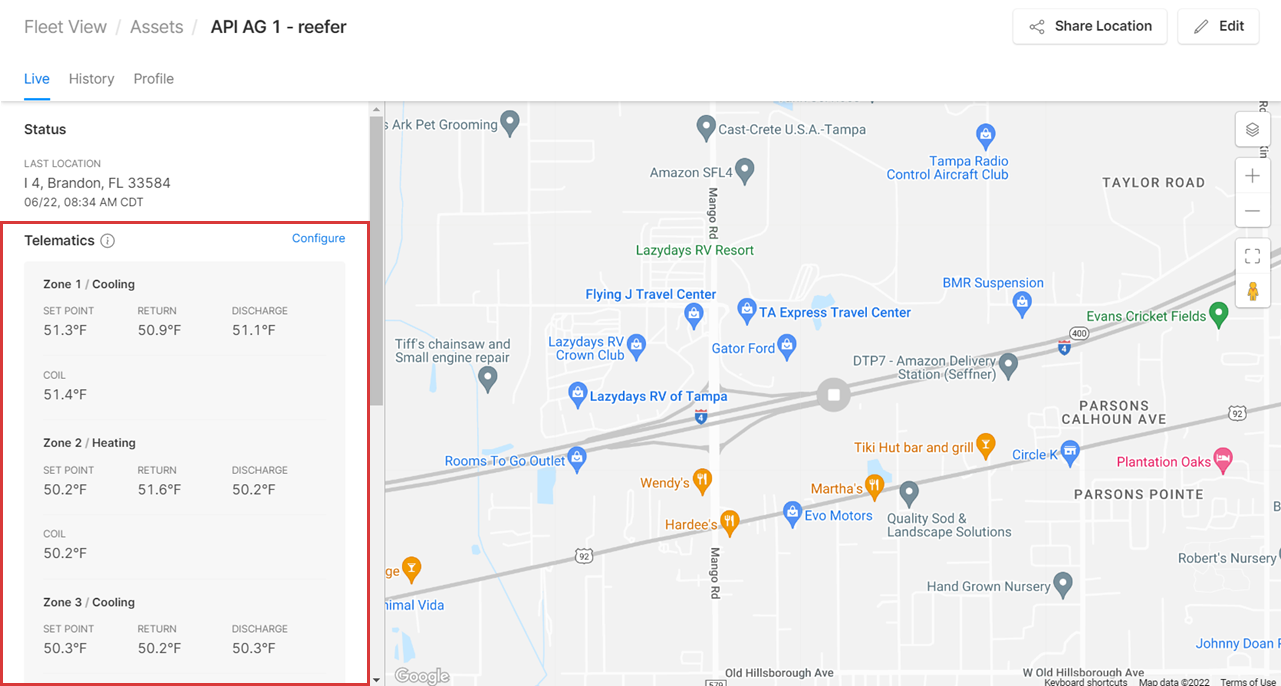Open the Configure telematics link

pyautogui.click(x=318, y=238)
